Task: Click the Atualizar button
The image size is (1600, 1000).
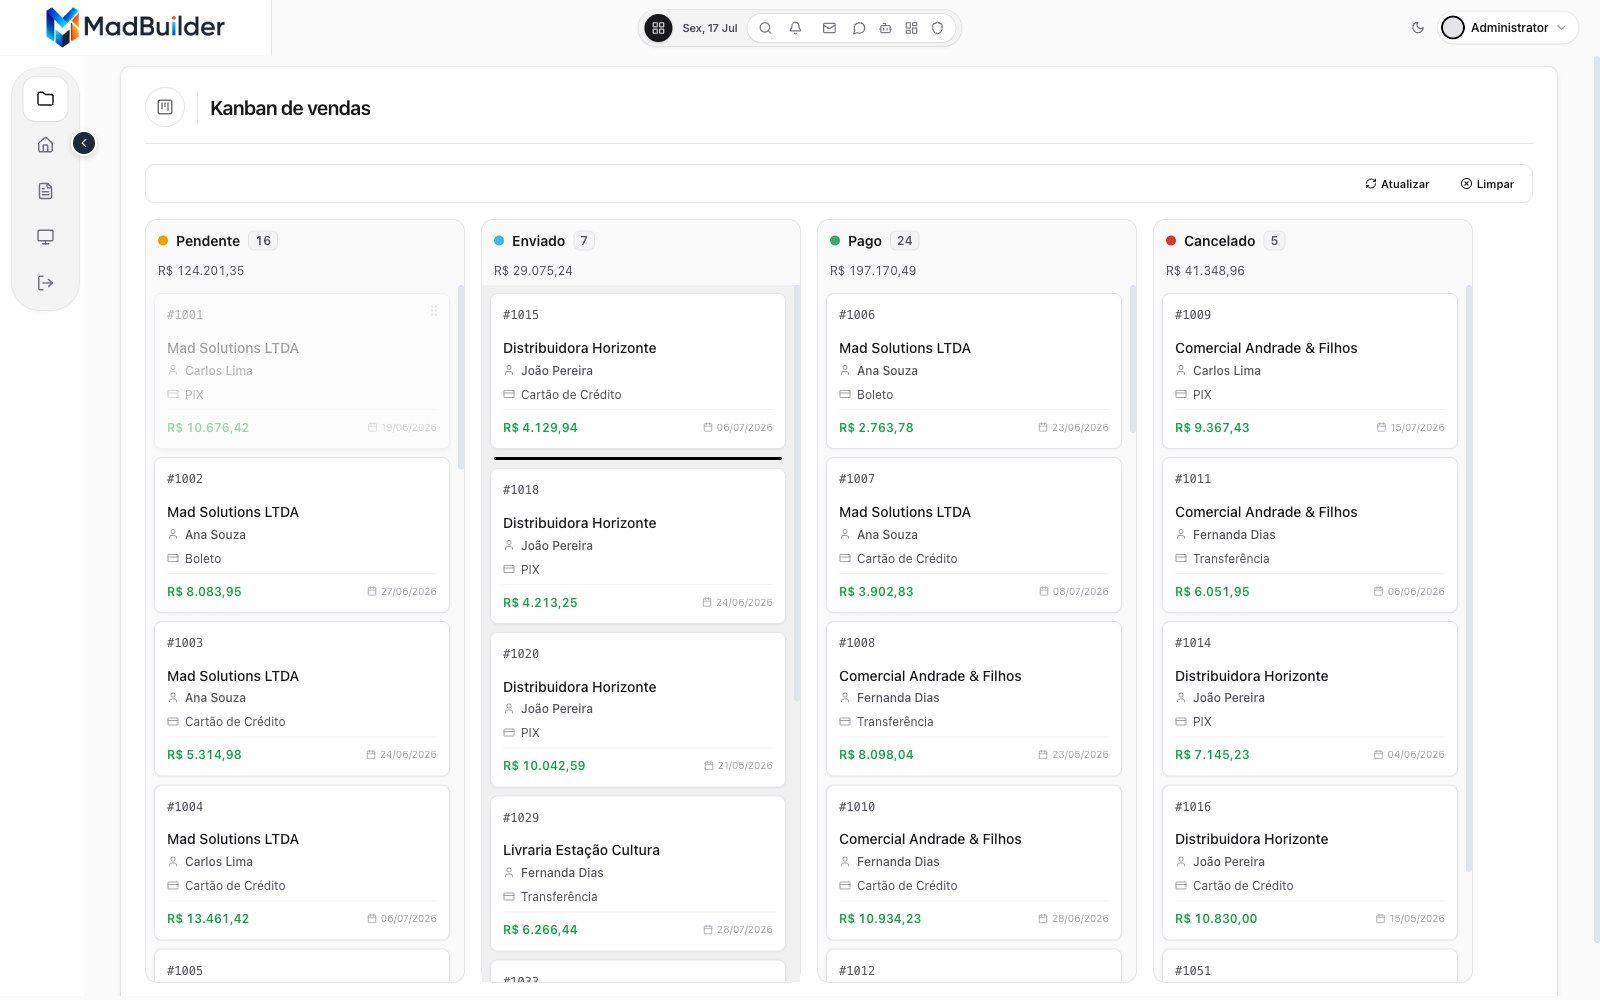Action: (x=1397, y=184)
